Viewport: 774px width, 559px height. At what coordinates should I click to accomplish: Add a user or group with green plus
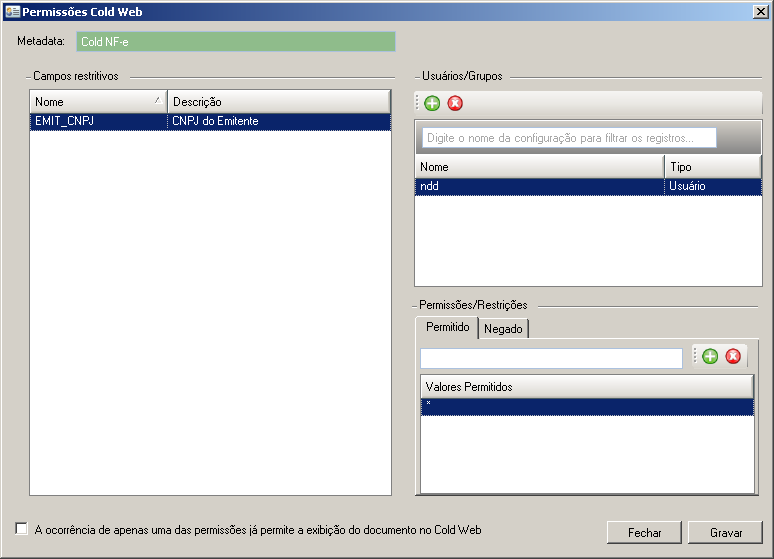coord(432,103)
